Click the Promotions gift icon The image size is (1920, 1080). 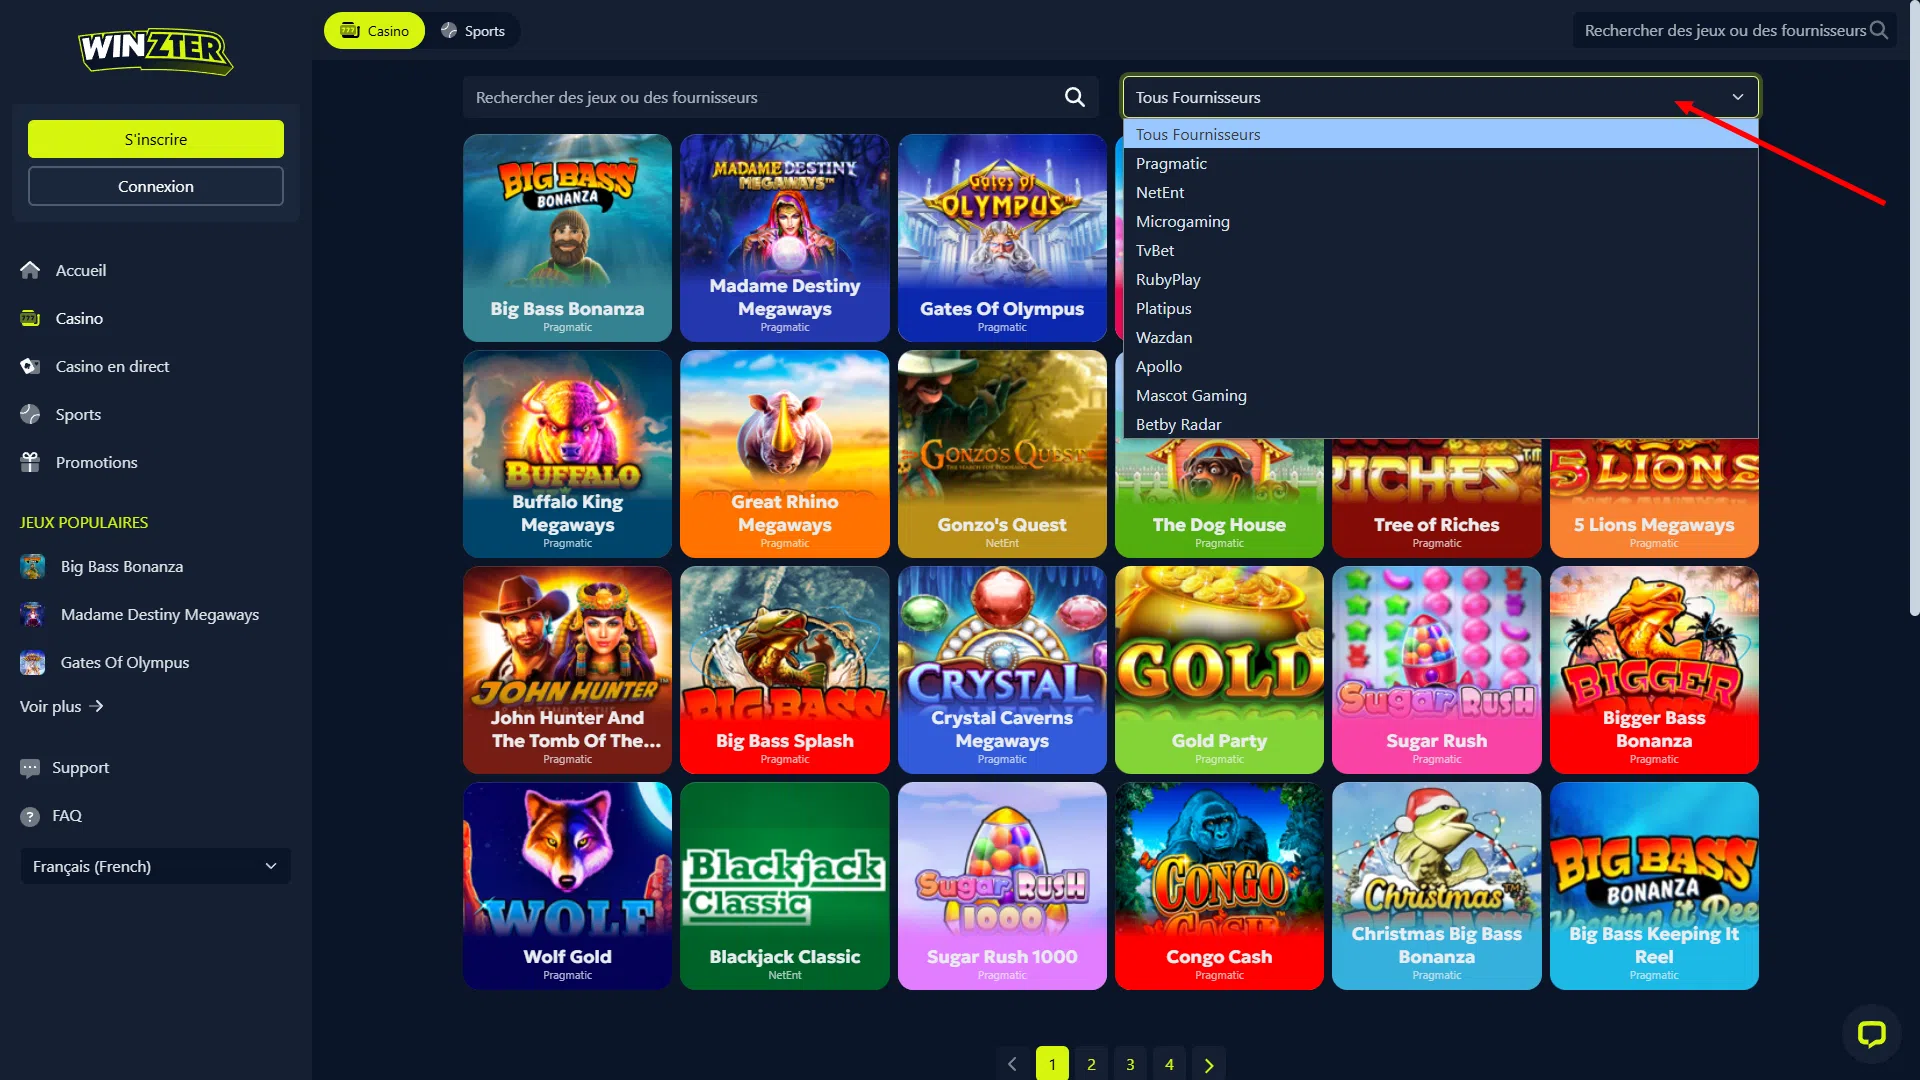30,462
